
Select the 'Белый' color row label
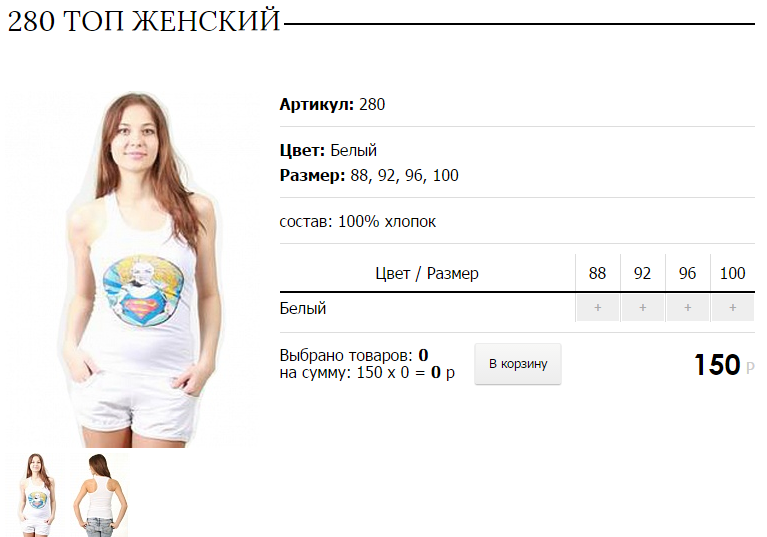click(303, 308)
